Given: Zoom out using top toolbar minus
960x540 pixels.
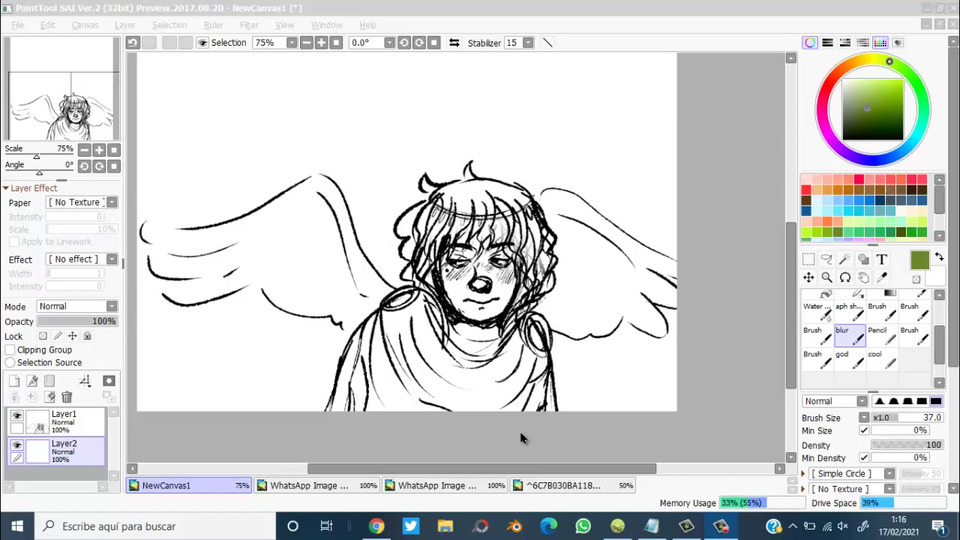Looking at the screenshot, I should pyautogui.click(x=307, y=43).
